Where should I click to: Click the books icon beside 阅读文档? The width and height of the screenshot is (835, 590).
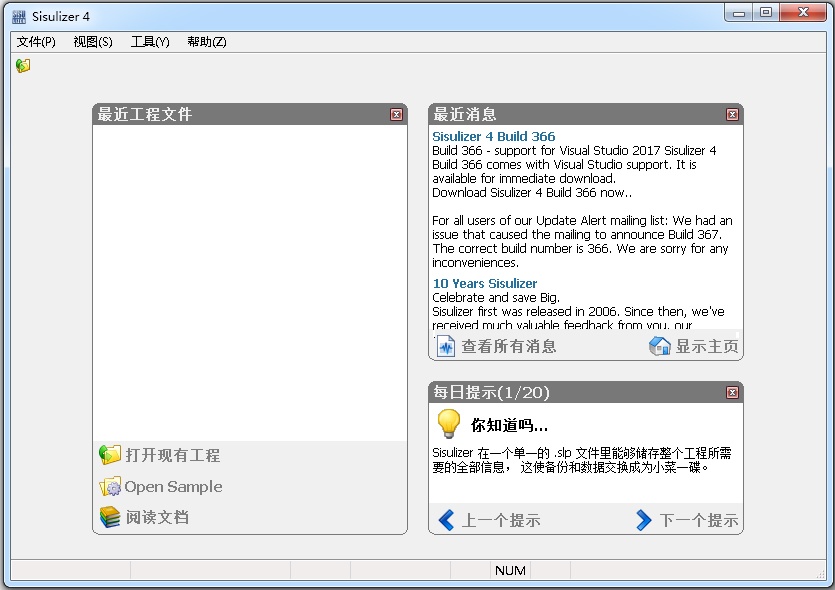pos(110,517)
